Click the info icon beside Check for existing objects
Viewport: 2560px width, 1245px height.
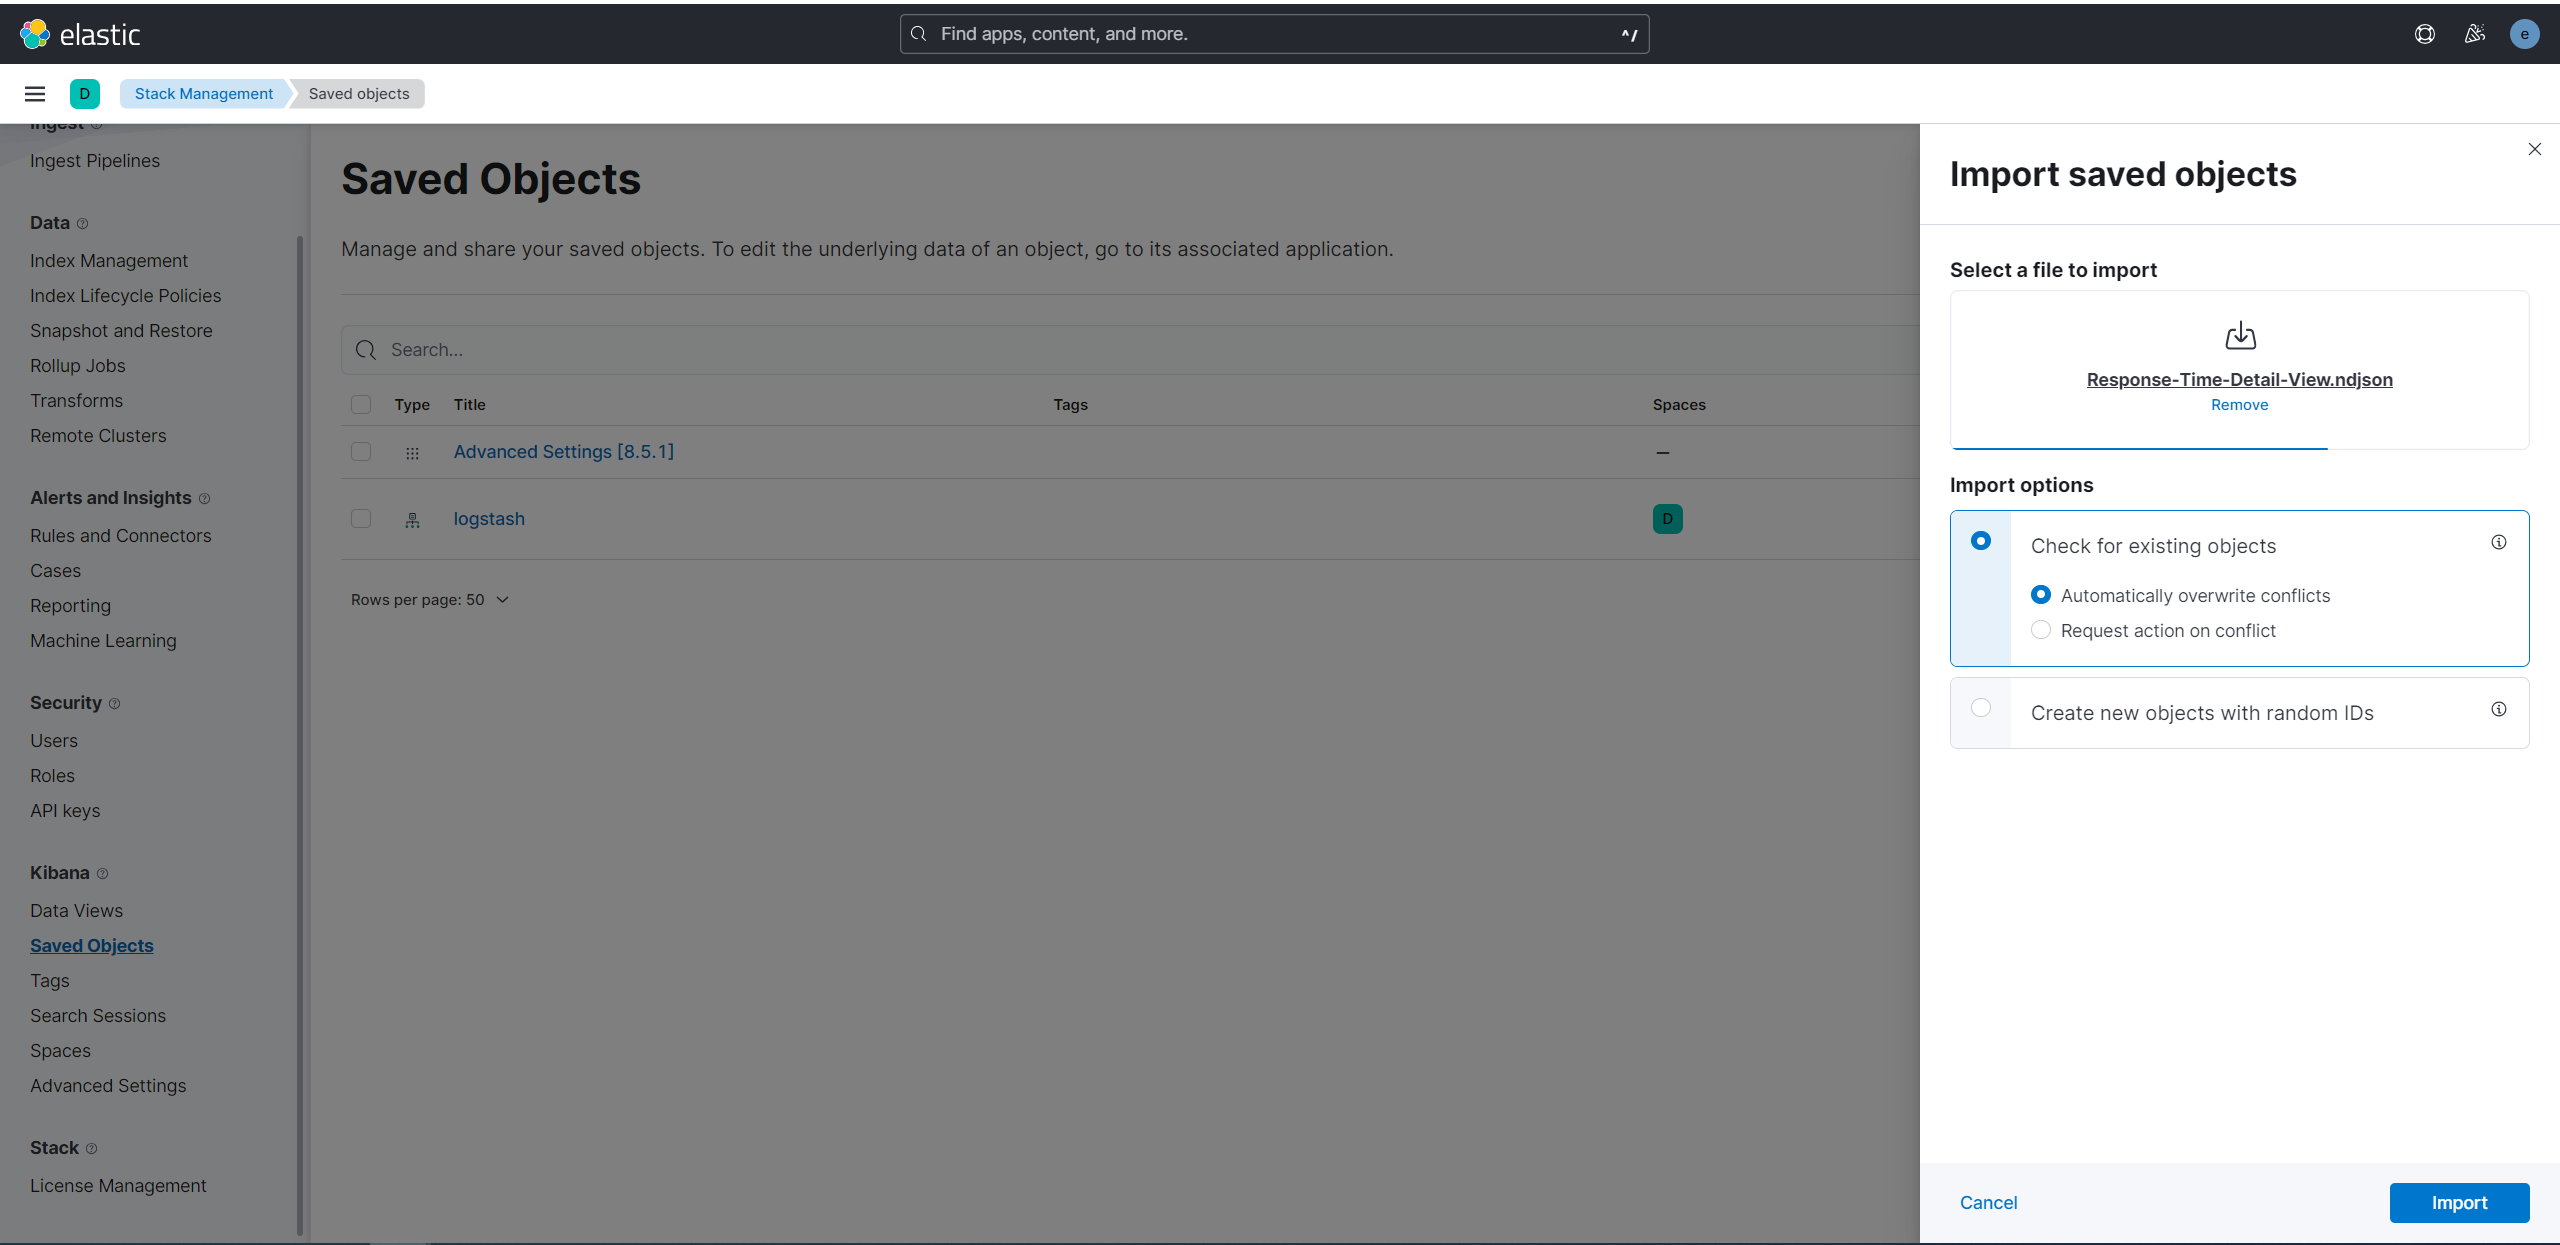[x=2498, y=542]
